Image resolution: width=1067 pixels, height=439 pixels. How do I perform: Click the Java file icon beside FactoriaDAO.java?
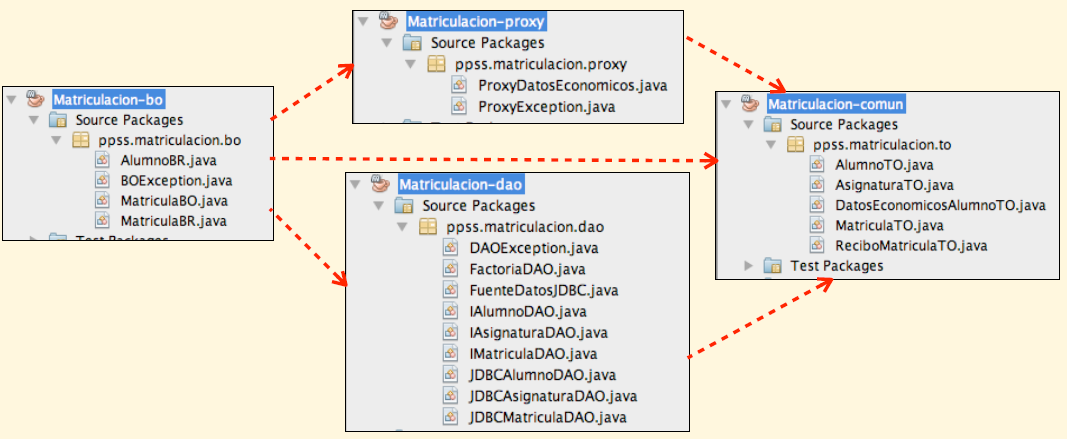coord(451,269)
